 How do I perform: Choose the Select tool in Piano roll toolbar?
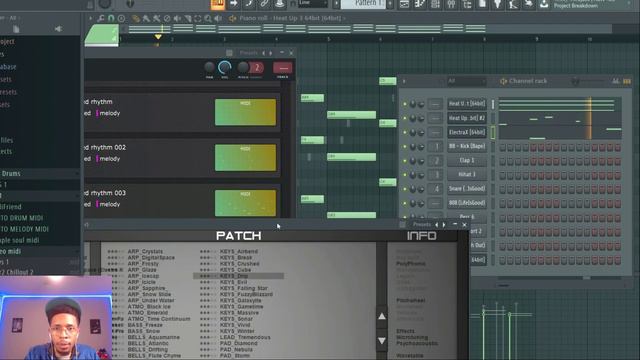click(198, 18)
